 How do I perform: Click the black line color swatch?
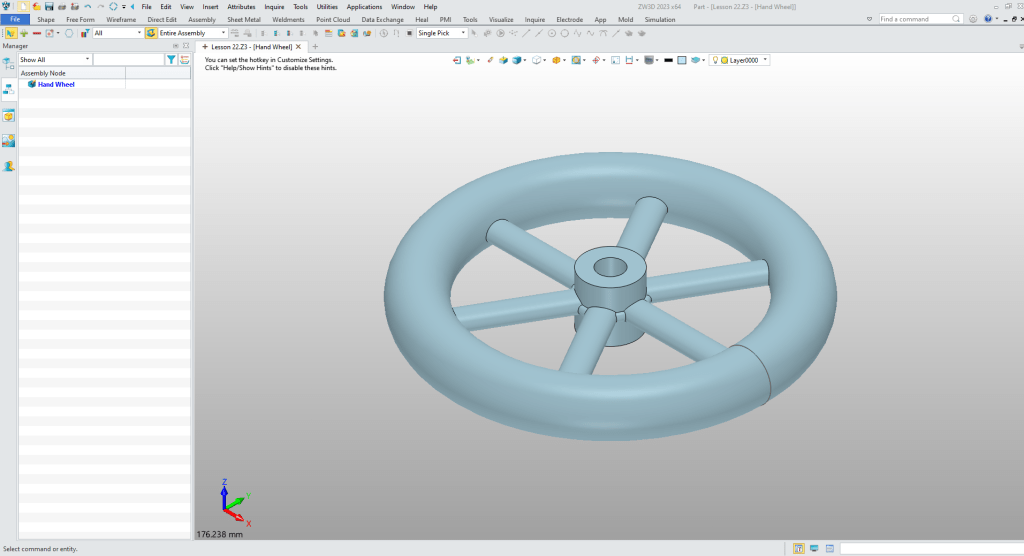(x=666, y=60)
